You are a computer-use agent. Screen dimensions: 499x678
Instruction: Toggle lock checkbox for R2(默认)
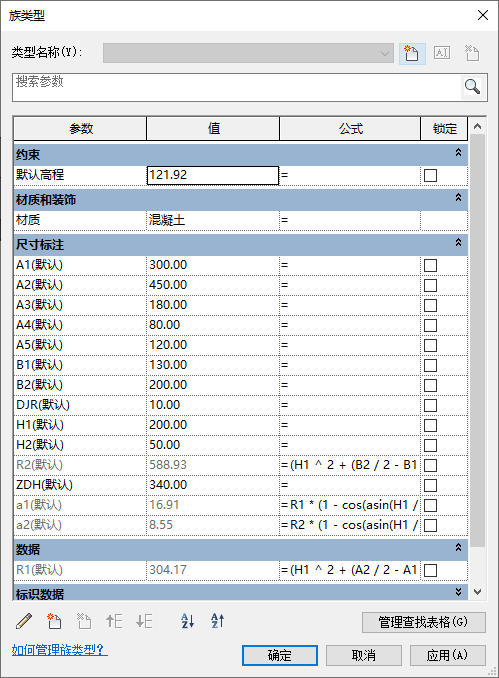[x=430, y=465]
